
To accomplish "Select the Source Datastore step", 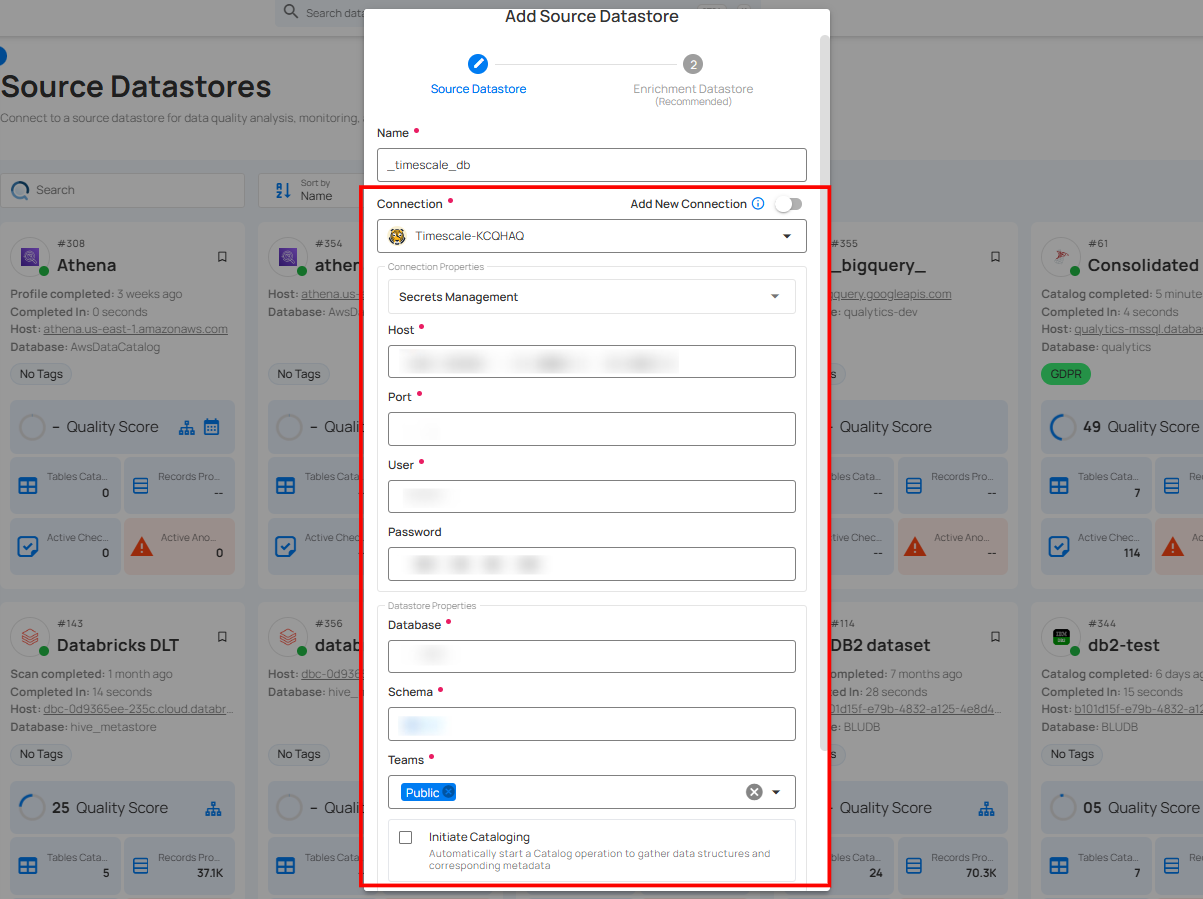I will pos(478,64).
